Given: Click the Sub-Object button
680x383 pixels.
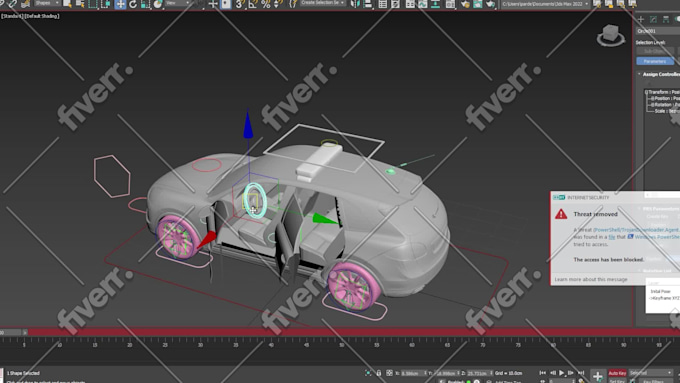Looking at the screenshot, I should 655,51.
